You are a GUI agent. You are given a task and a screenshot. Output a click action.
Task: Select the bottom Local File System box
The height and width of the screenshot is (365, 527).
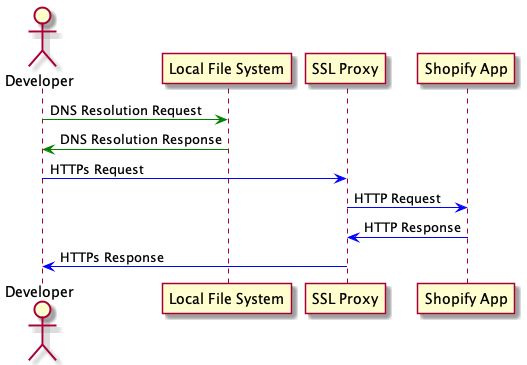(227, 299)
